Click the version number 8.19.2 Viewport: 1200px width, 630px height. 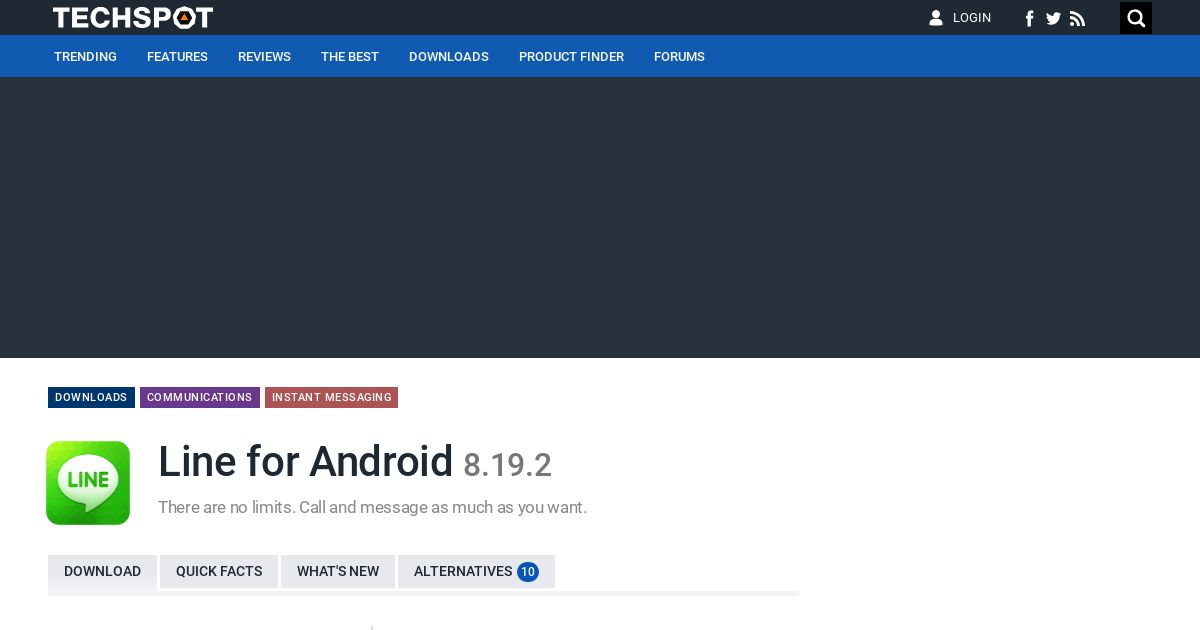[507, 465]
